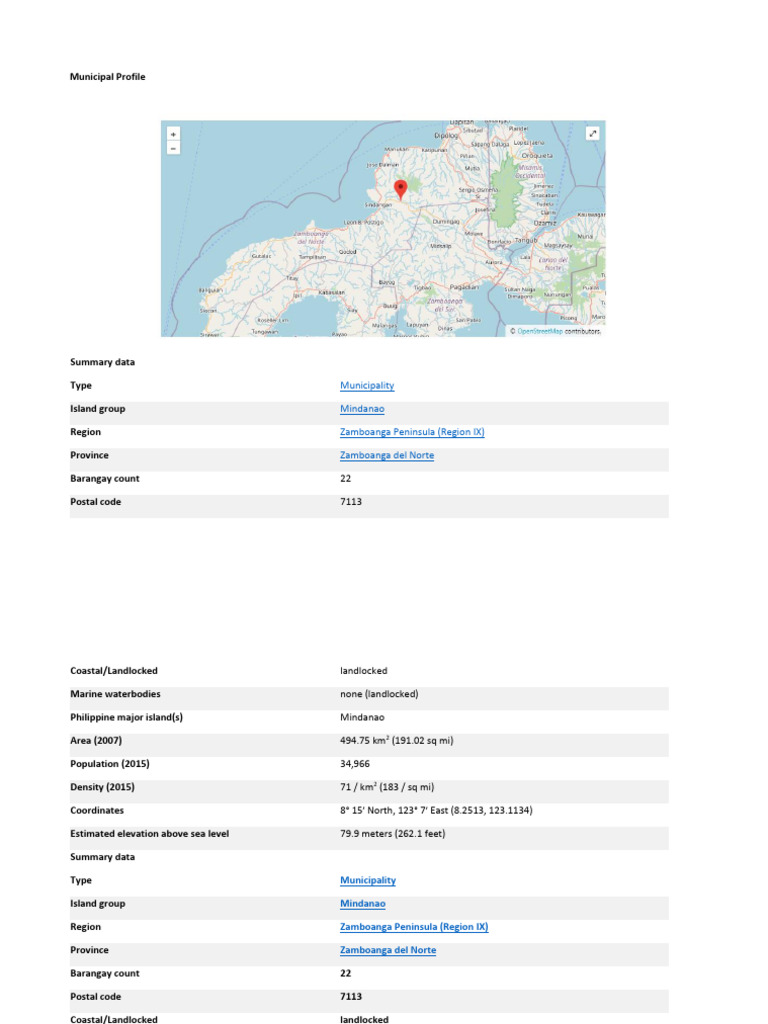Screen dimensions: 768x1024
Task: Open the first Zamboanga del Norte province link
Action: tap(387, 455)
